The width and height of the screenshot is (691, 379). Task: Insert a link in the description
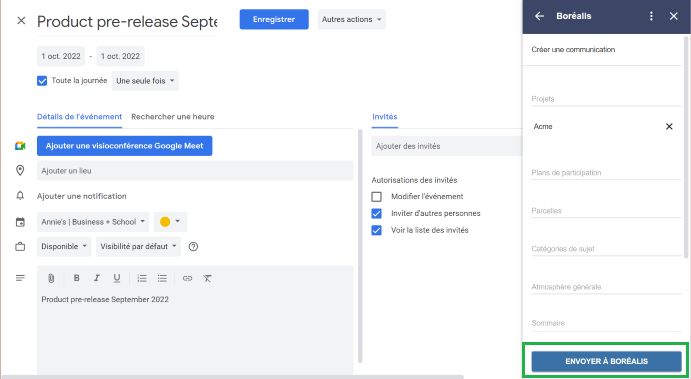coord(187,278)
